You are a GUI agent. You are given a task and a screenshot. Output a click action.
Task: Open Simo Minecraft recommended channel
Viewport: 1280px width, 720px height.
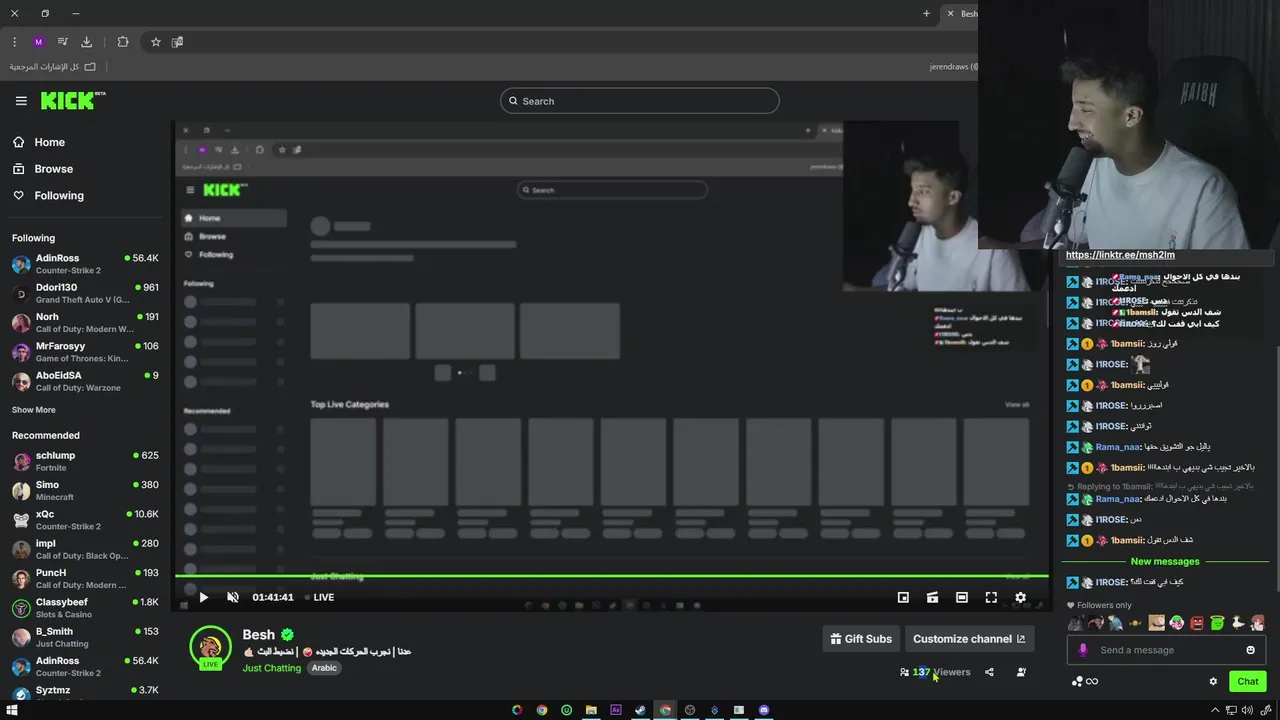[x=85, y=490]
